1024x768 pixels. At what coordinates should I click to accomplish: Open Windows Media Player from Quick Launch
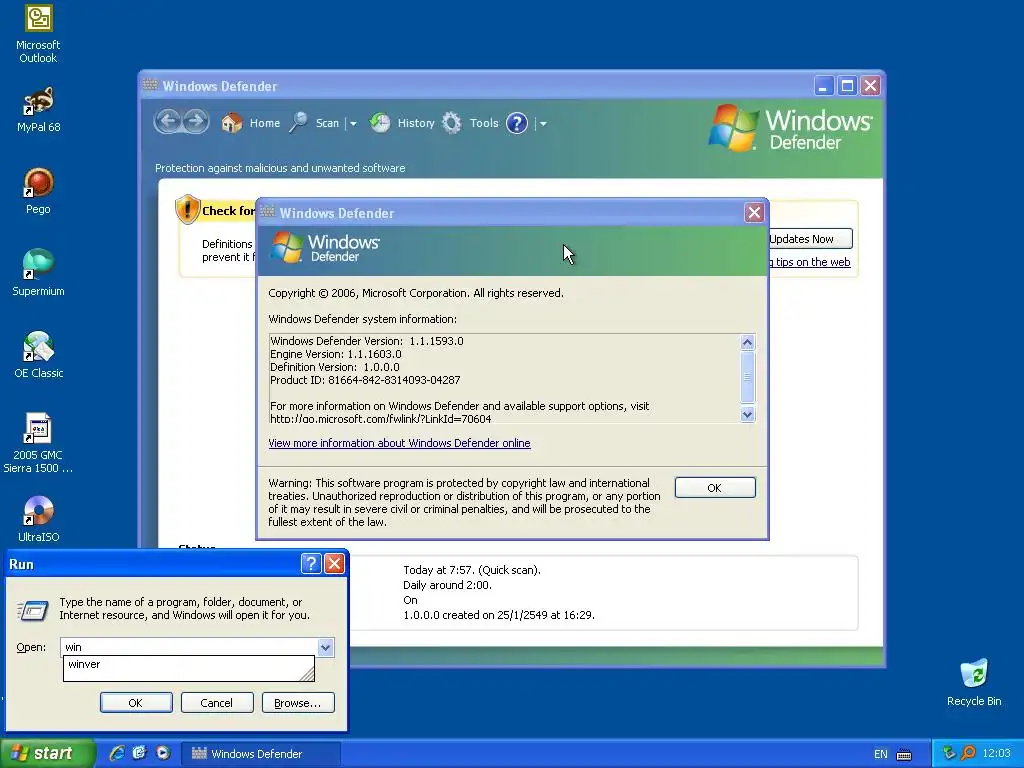pos(163,753)
